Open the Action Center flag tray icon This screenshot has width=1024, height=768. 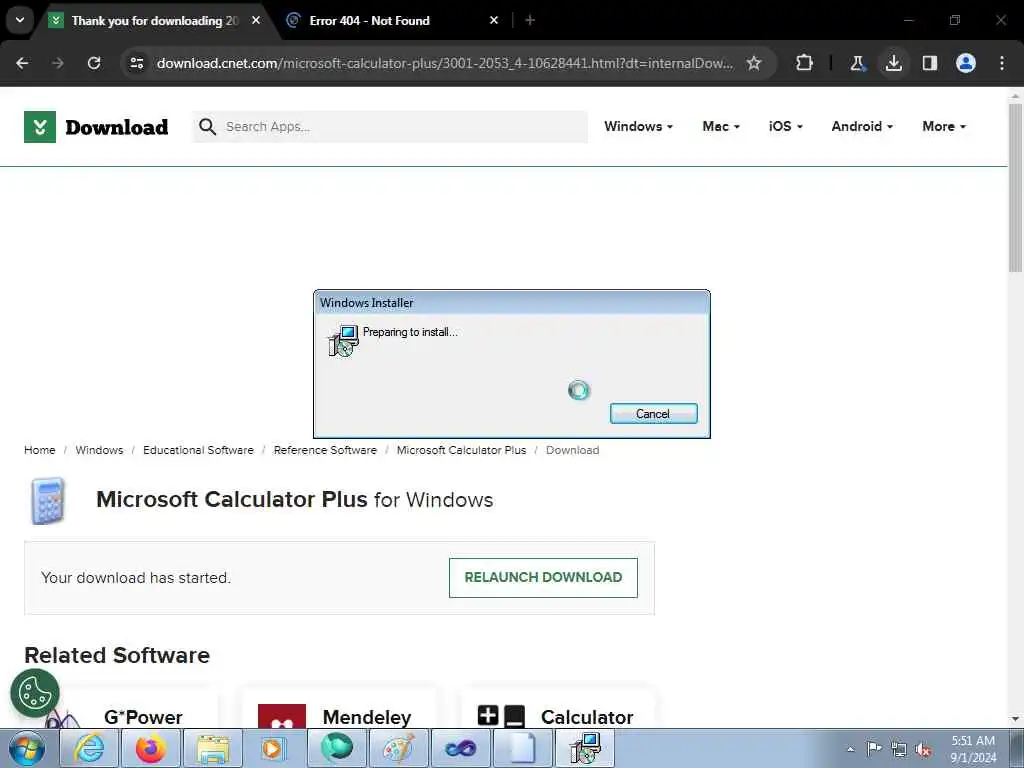click(874, 749)
